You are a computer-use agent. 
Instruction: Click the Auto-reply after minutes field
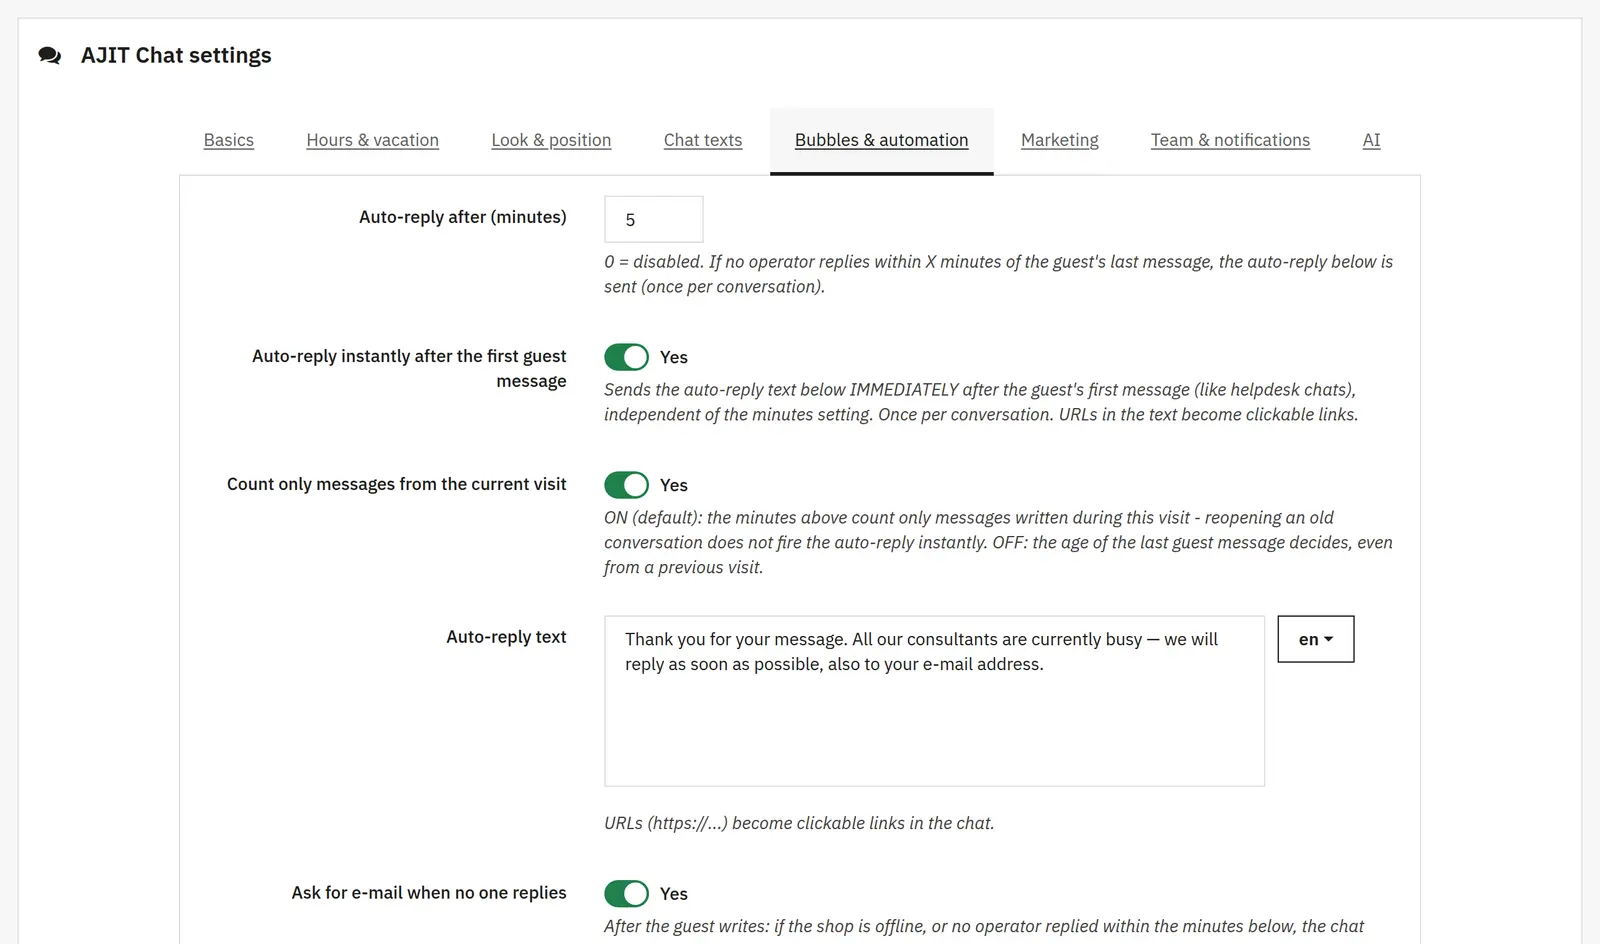pos(654,219)
